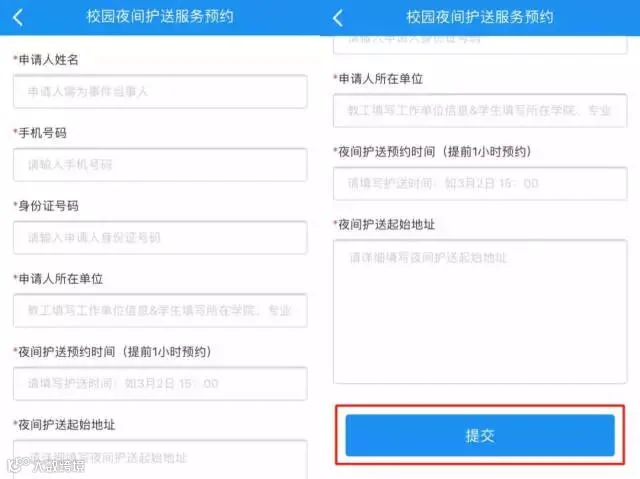Click left screen 申请人所在单位 input field
This screenshot has height=479, width=640.
coord(160,310)
